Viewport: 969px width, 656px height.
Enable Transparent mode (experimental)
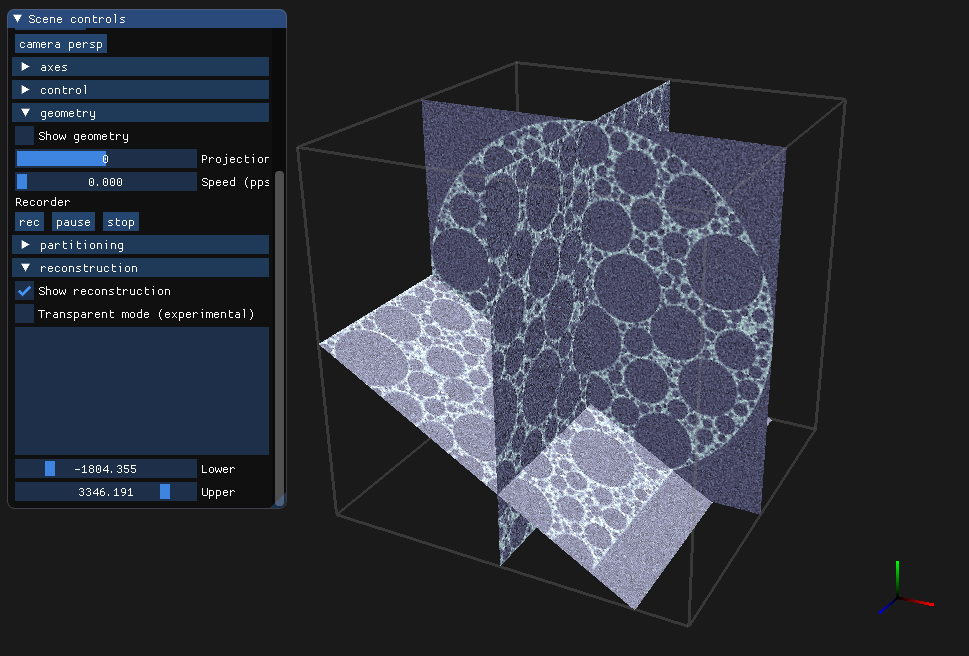pos(25,314)
